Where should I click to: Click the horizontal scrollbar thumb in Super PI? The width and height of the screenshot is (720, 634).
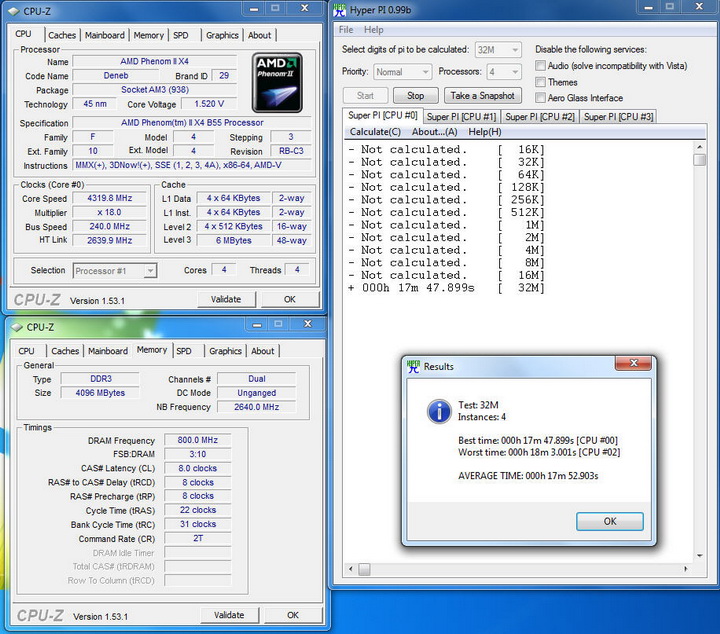click(364, 569)
